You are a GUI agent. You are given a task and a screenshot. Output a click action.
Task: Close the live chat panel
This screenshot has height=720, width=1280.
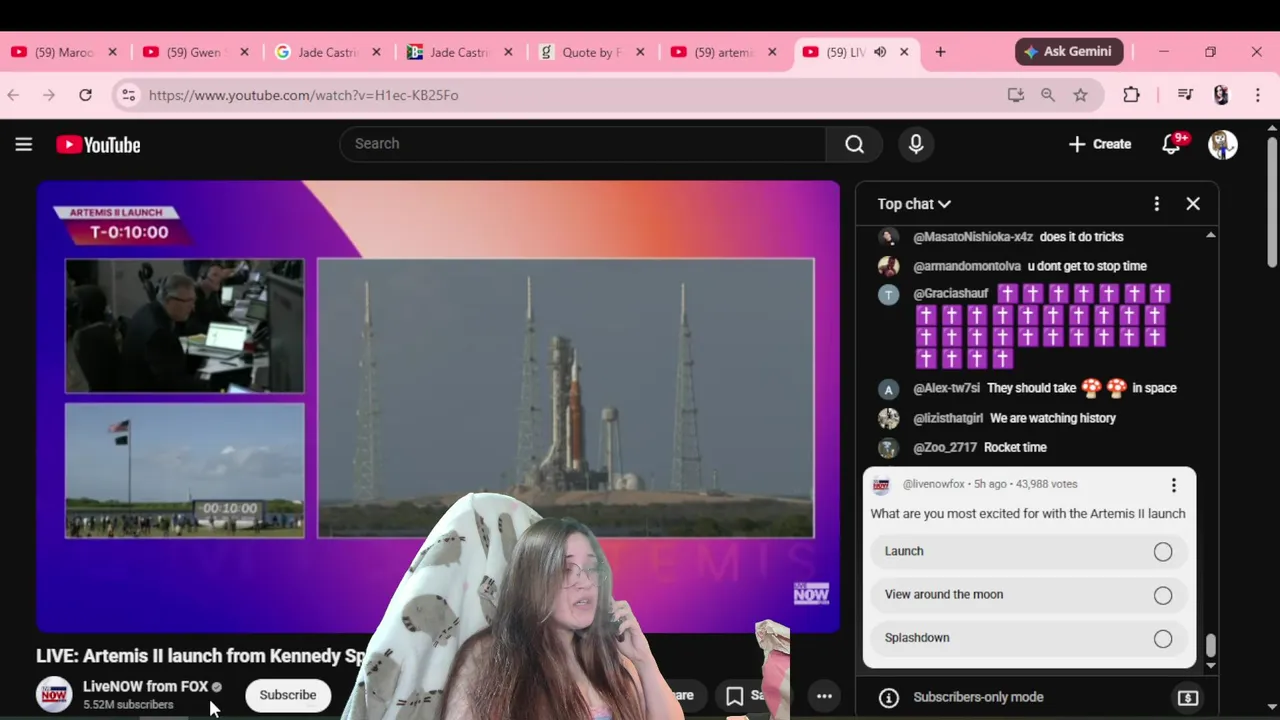click(x=1193, y=204)
